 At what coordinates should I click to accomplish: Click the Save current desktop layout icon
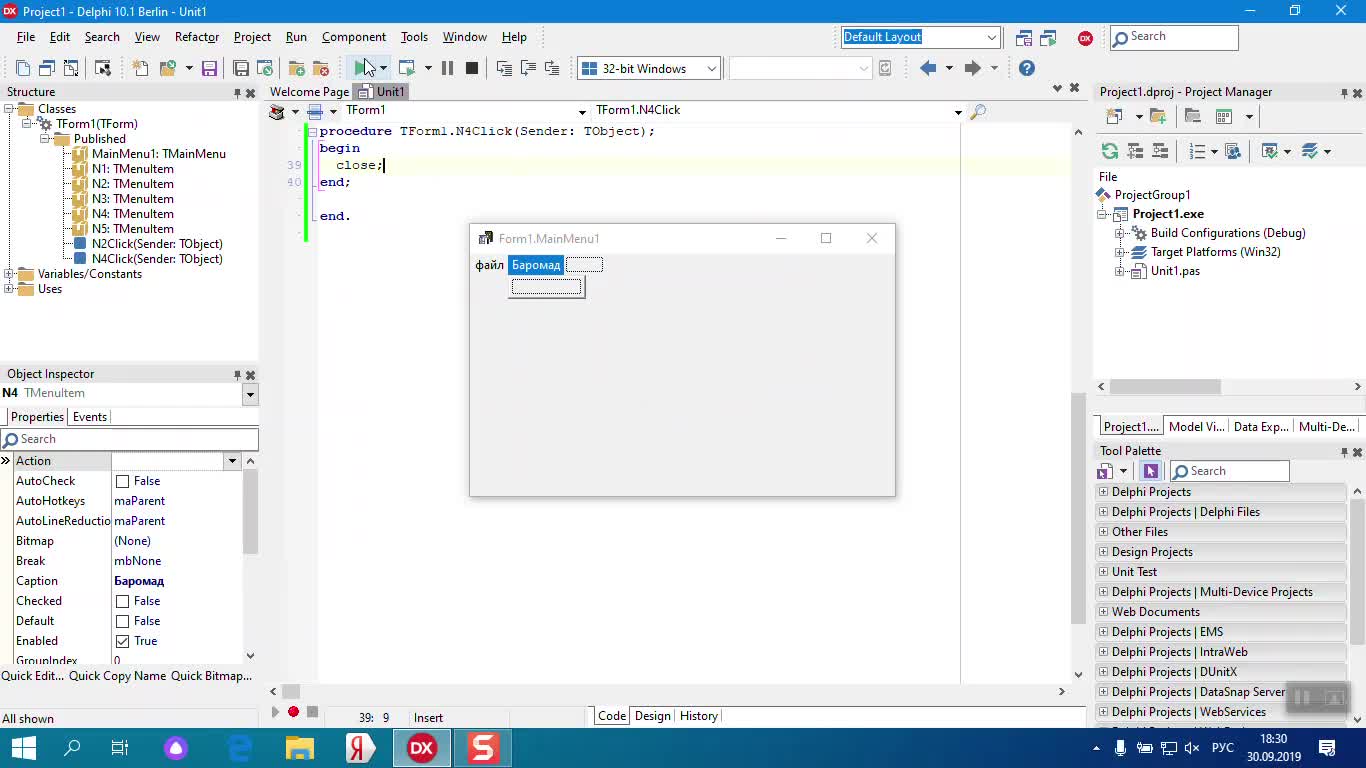click(x=1024, y=38)
